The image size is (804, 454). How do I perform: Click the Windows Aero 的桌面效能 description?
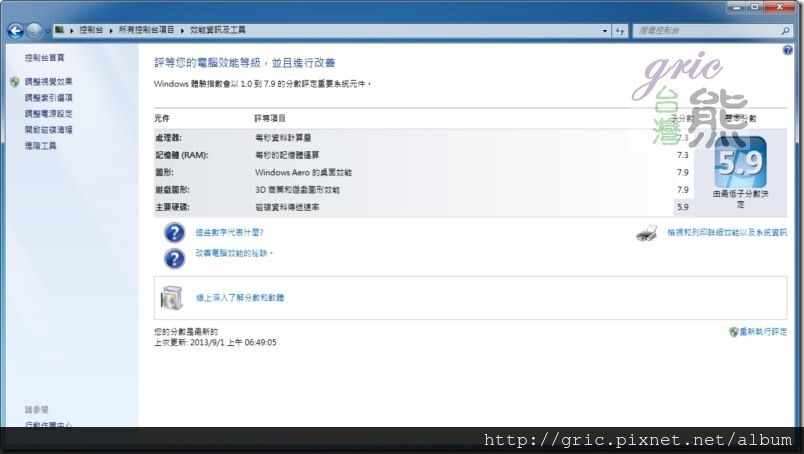pos(304,172)
